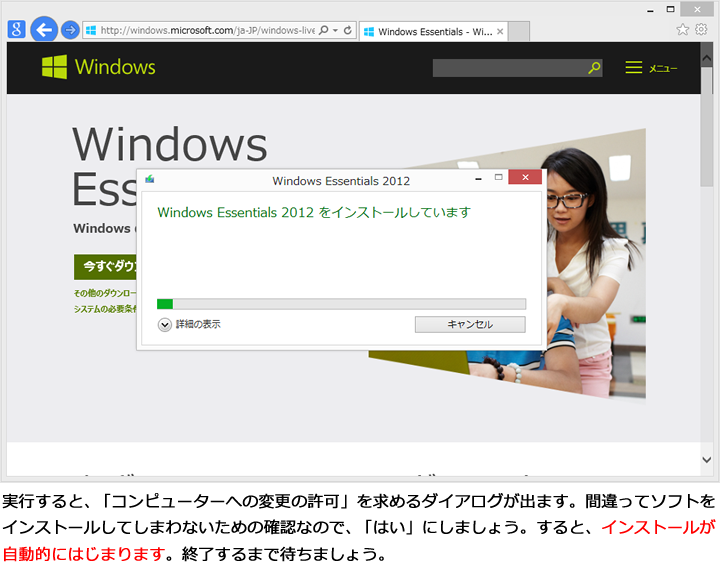Click the 今すぐダウンロード green button

coord(105,267)
